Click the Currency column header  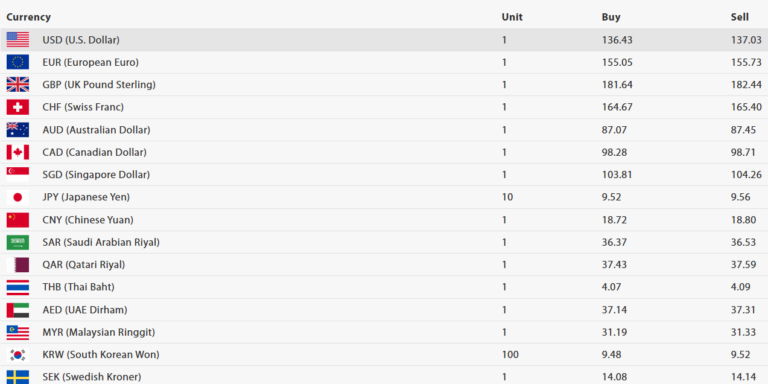[x=28, y=17]
